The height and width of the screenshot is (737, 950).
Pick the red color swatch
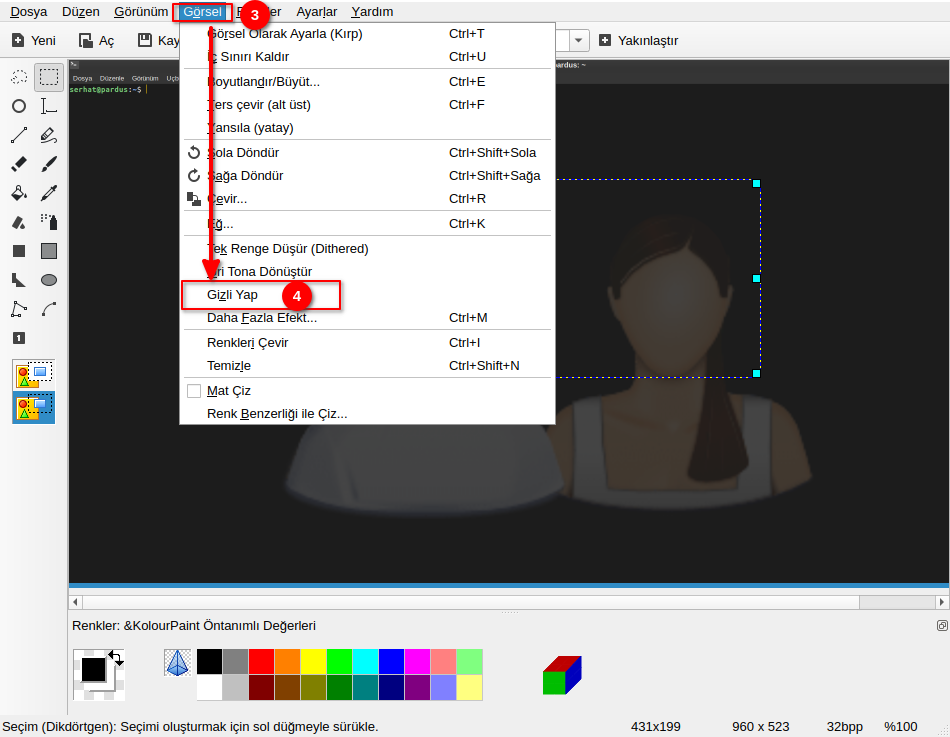coord(261,661)
